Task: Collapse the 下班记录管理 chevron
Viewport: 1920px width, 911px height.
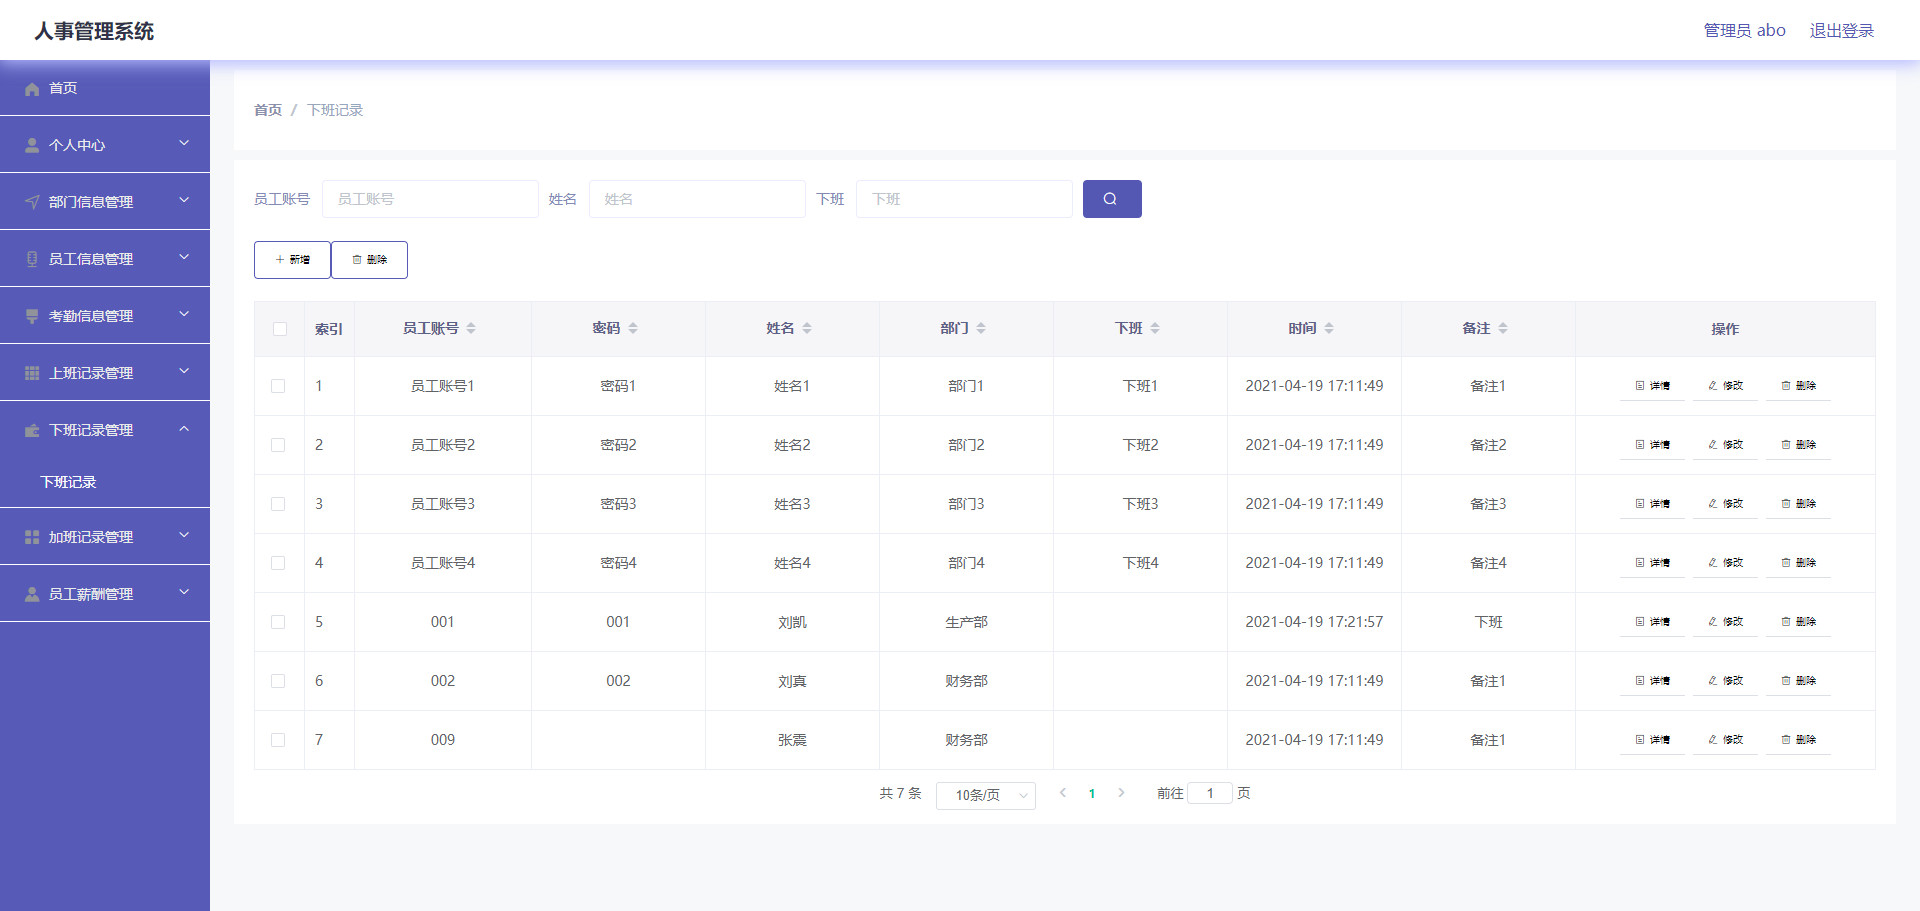Action: (x=184, y=428)
